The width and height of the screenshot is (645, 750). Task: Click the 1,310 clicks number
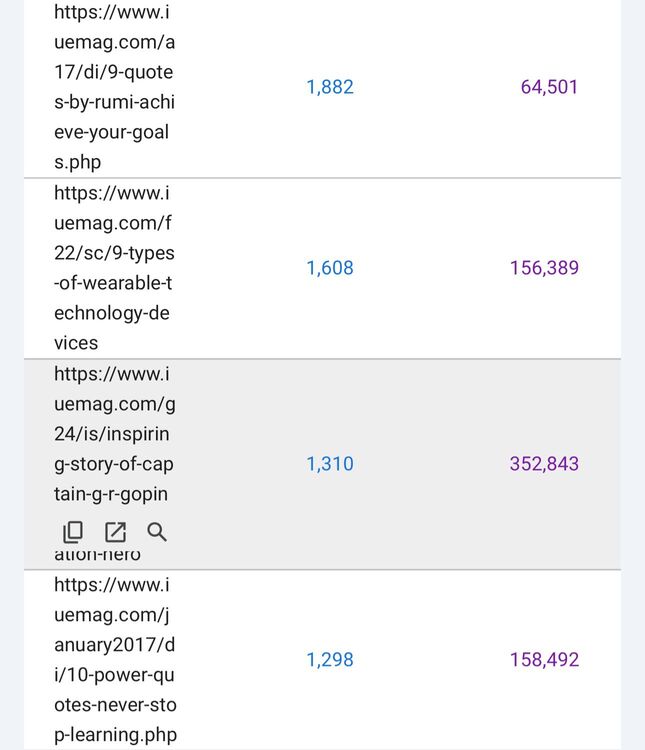330,464
